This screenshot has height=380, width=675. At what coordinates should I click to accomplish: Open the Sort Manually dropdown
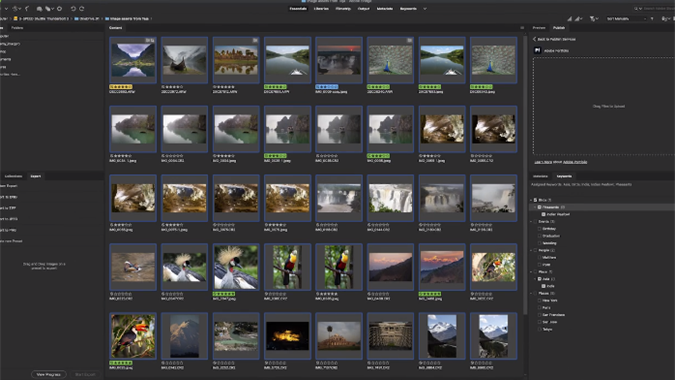click(626, 19)
